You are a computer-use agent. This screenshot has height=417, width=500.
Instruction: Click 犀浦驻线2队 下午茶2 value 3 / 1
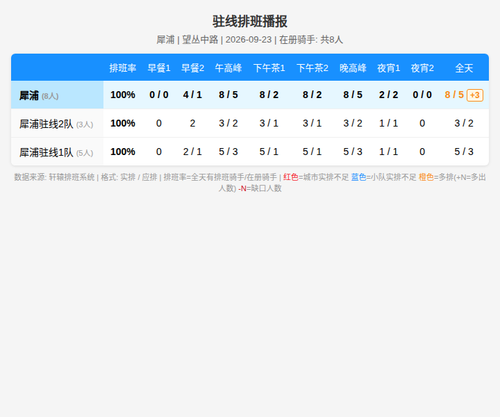(x=312, y=123)
